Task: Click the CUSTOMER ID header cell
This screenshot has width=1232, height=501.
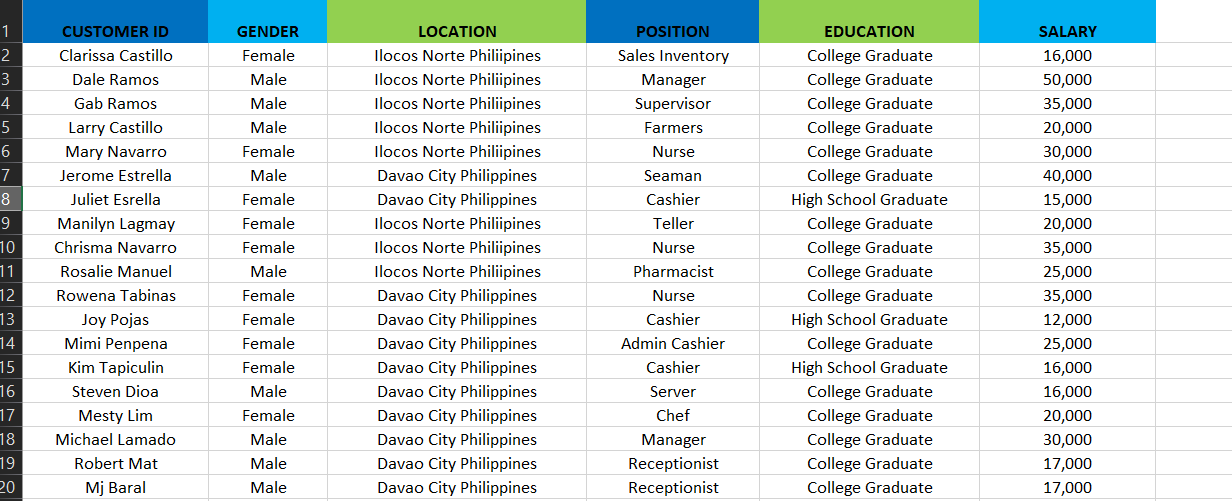Action: (x=115, y=31)
